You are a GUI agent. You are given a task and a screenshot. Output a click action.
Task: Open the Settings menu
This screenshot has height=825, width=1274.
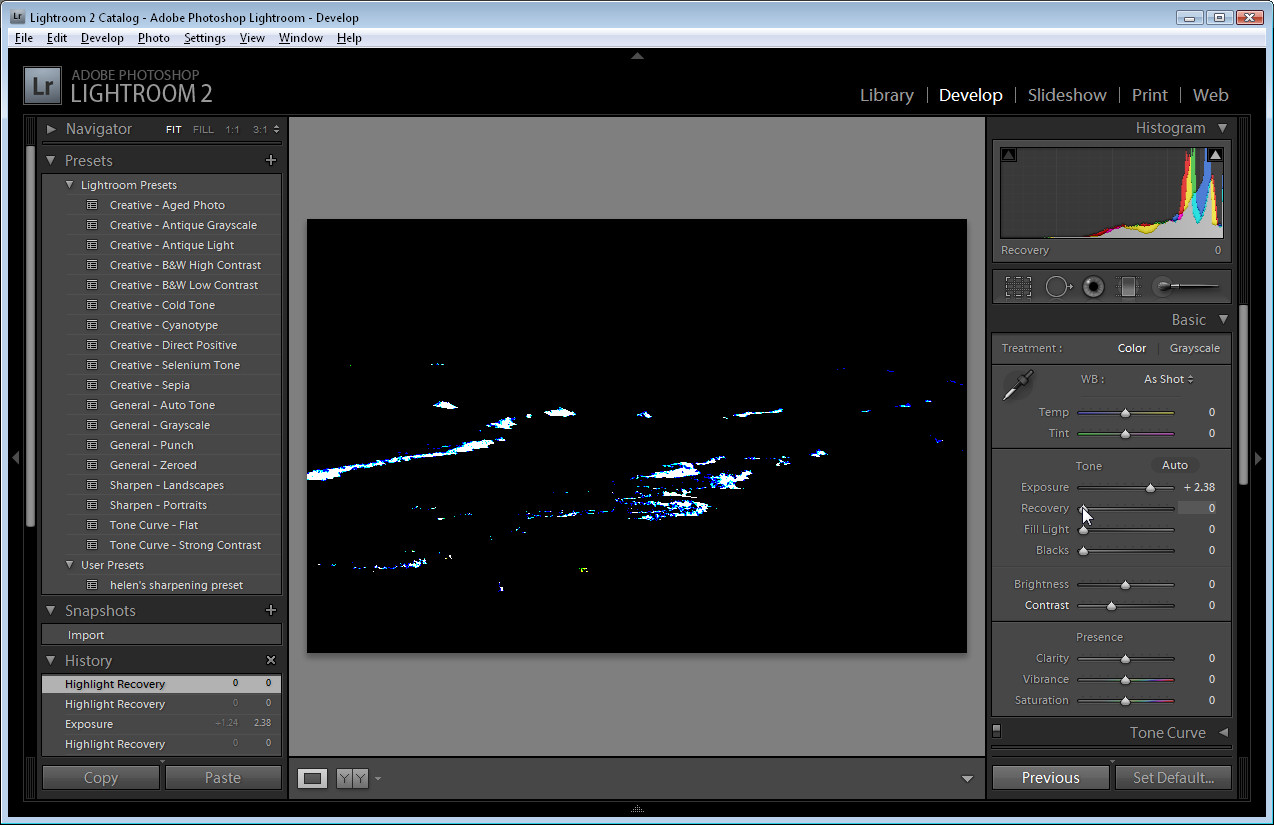coord(205,38)
